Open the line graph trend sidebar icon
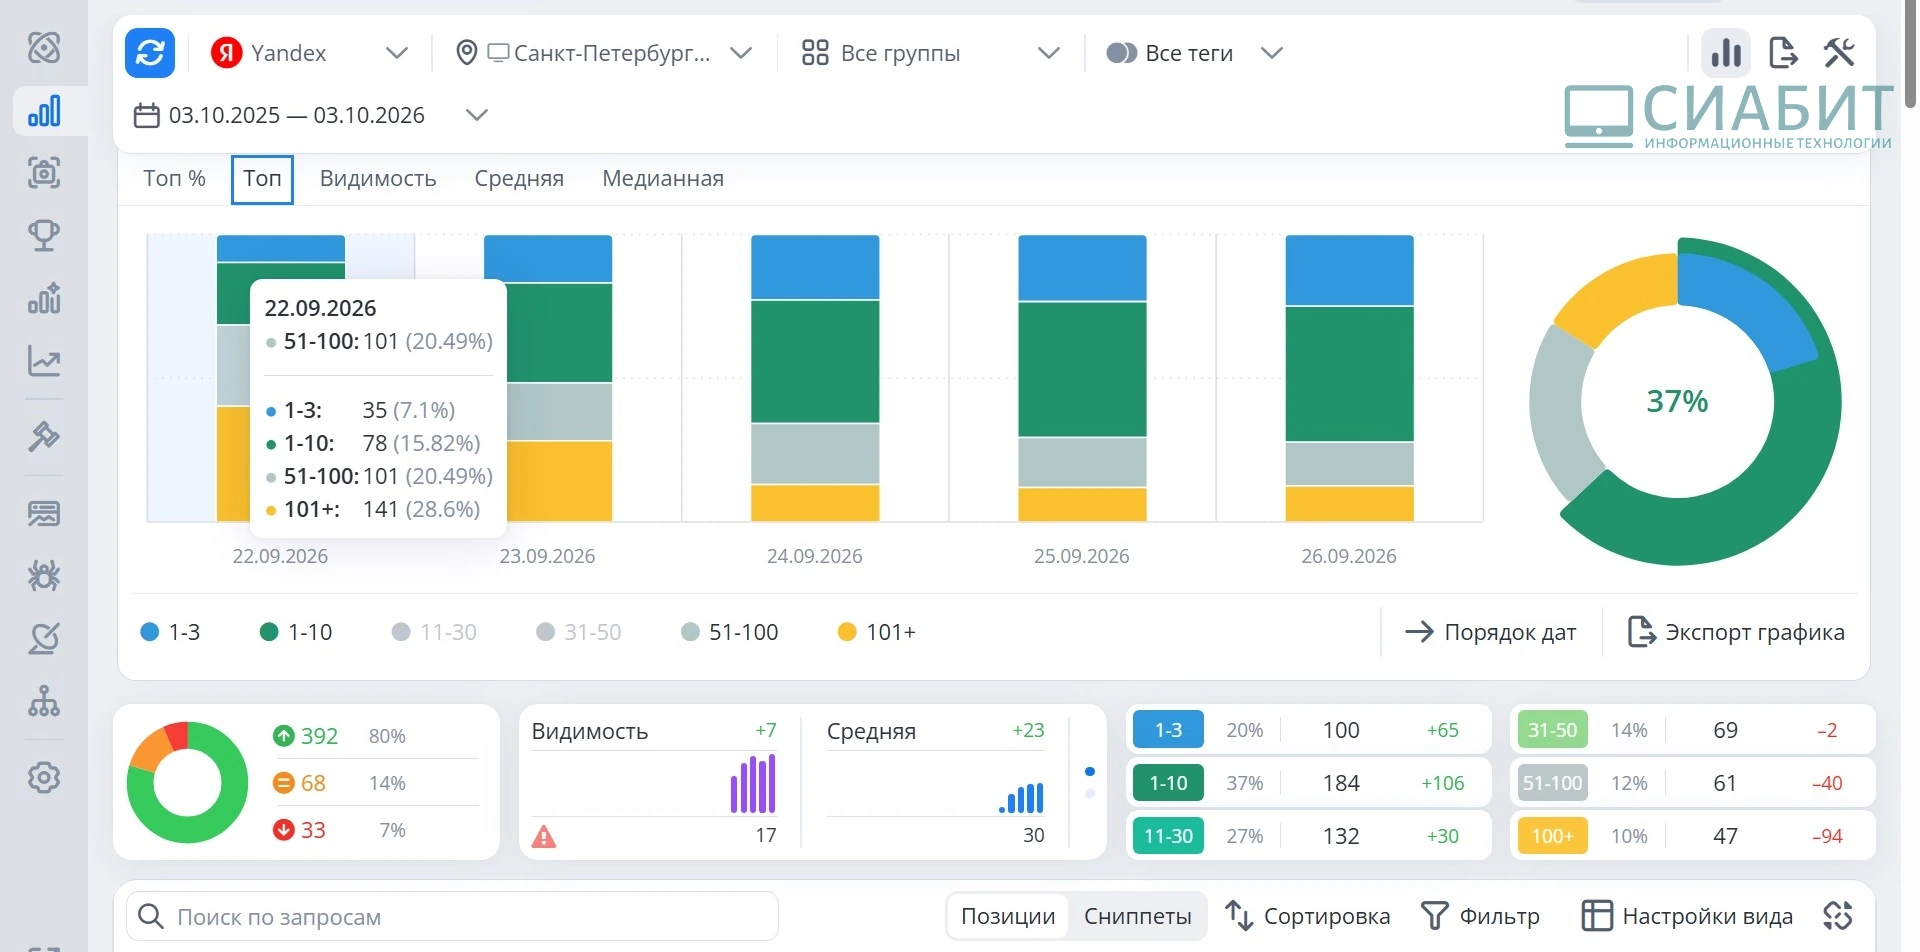 tap(44, 361)
